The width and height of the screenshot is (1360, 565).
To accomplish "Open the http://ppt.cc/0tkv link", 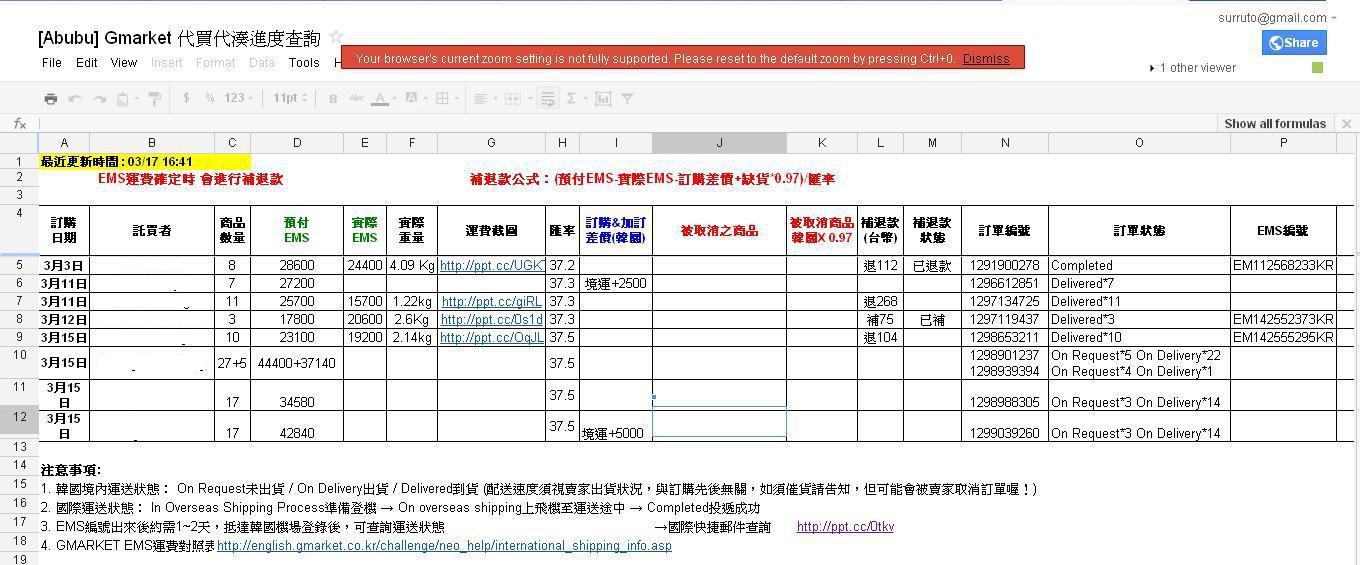I will pos(845,526).
